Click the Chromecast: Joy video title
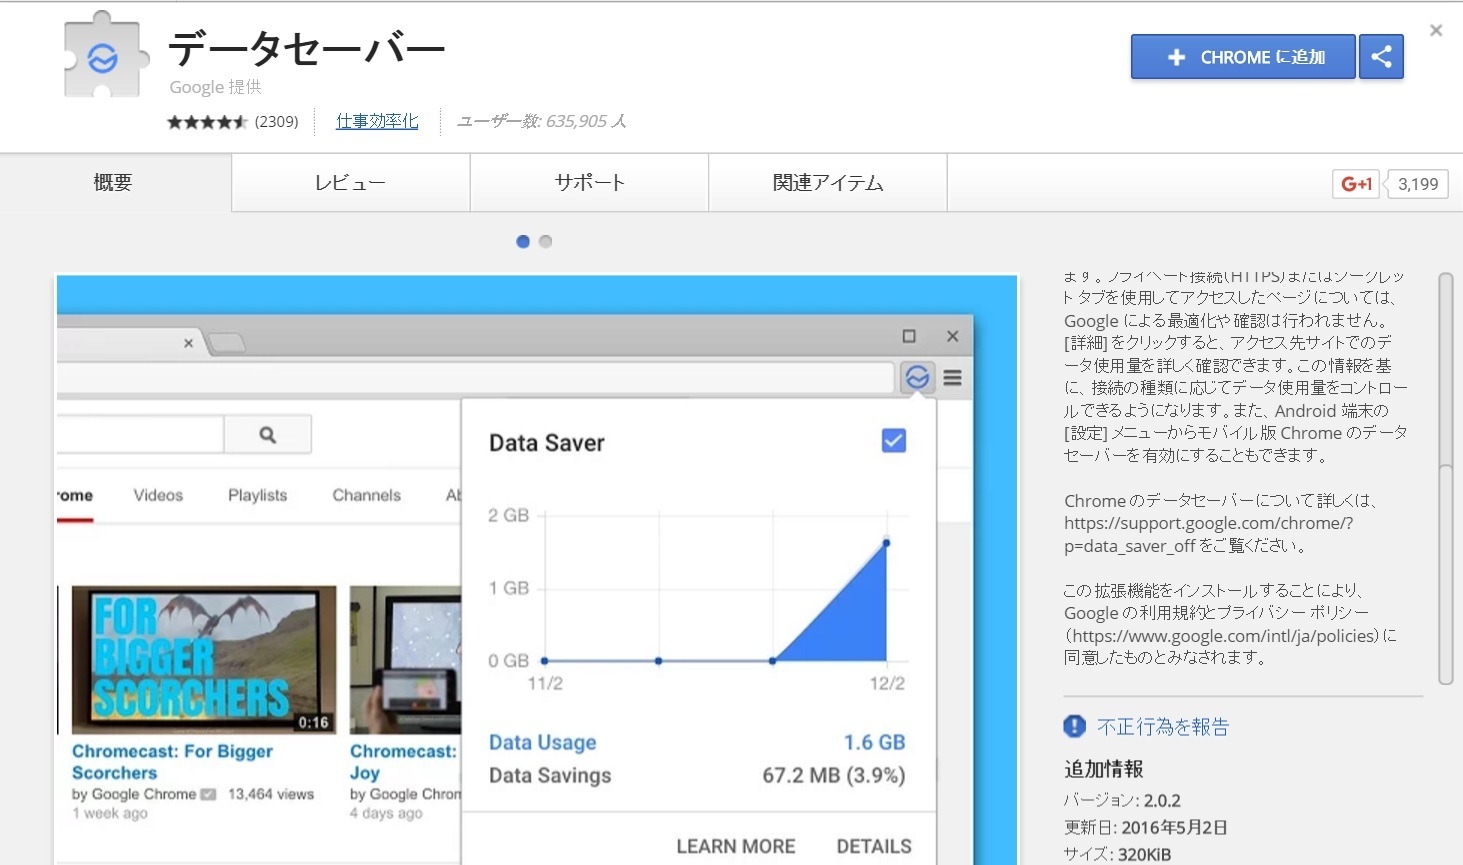Screen dimensions: 1463x865 point(404,762)
